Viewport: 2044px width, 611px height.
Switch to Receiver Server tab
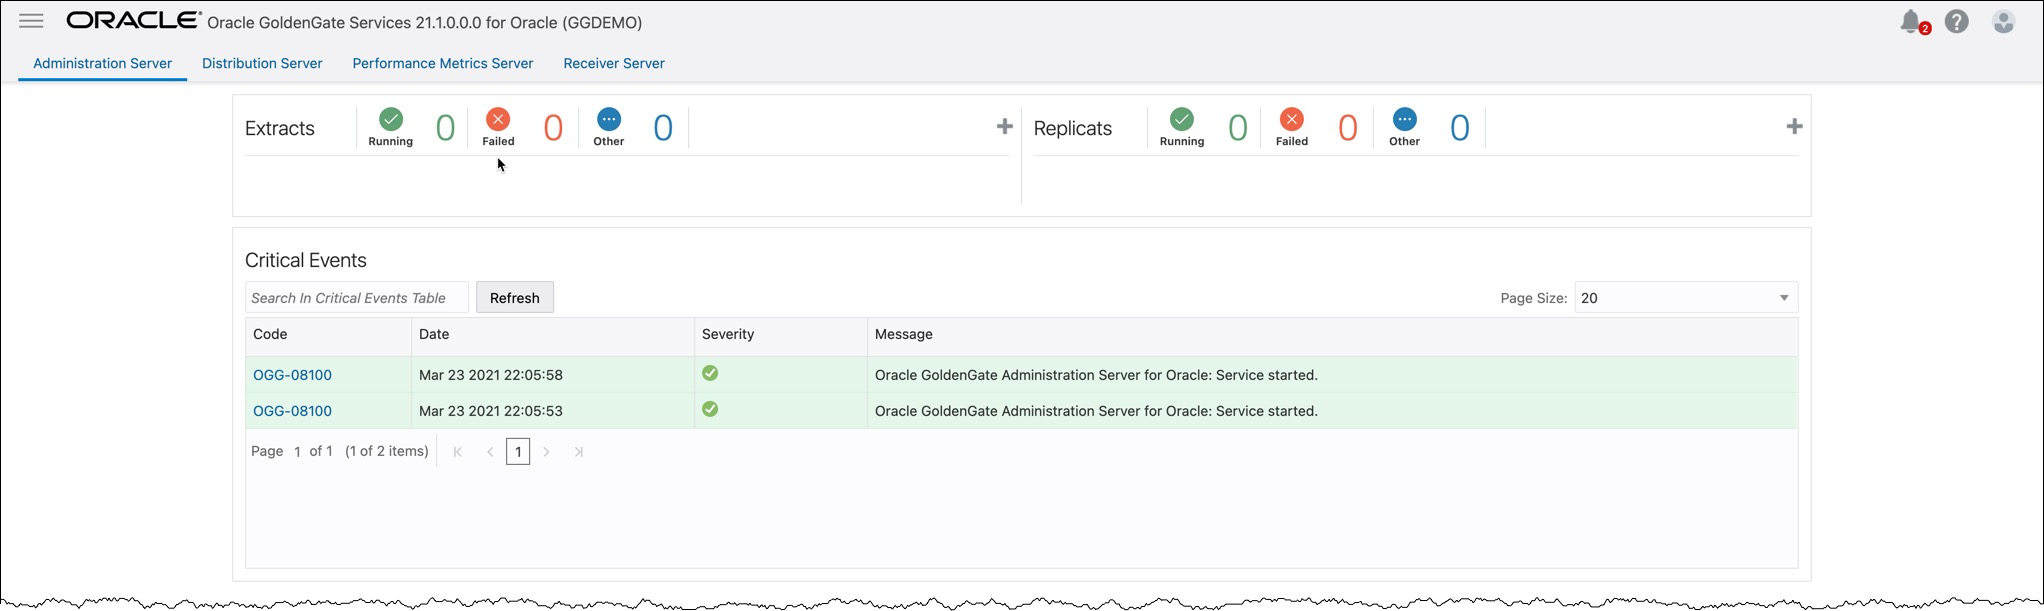(x=614, y=63)
